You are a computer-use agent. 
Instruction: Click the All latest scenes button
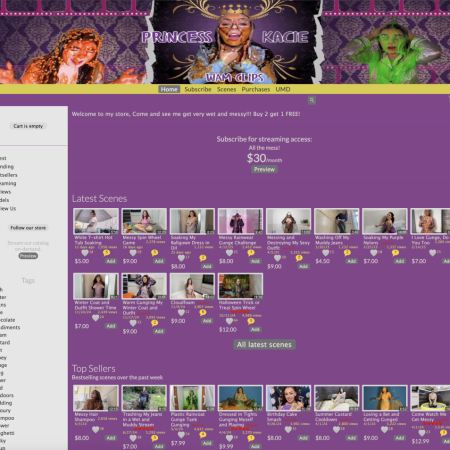tap(264, 344)
